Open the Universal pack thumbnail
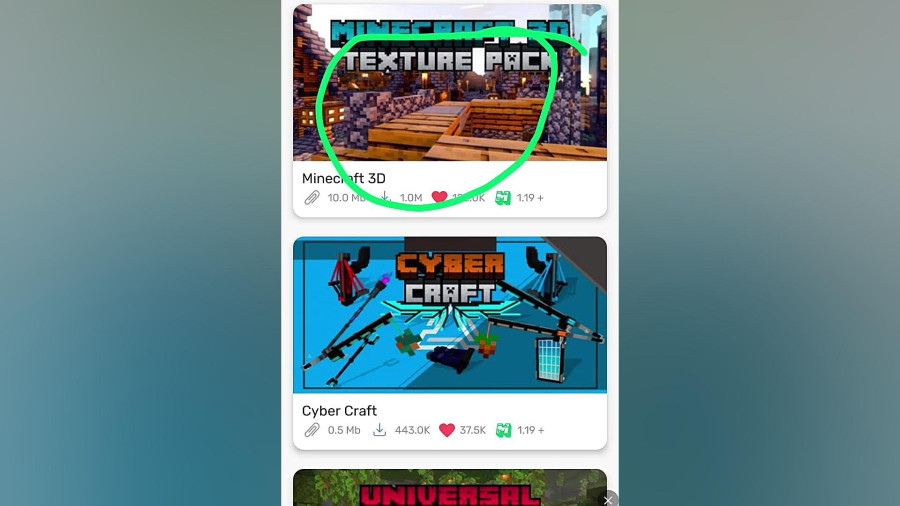 449,488
